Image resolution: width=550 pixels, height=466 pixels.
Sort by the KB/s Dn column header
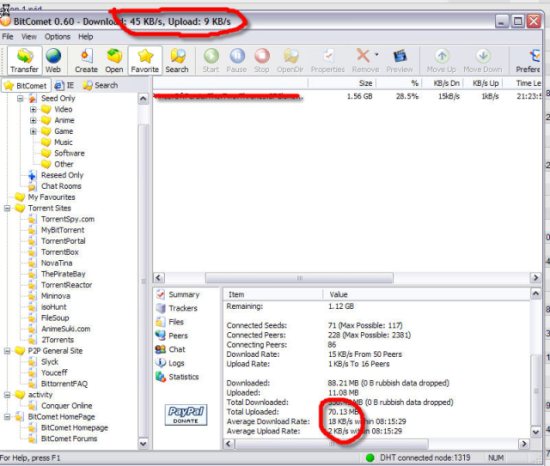pos(443,83)
